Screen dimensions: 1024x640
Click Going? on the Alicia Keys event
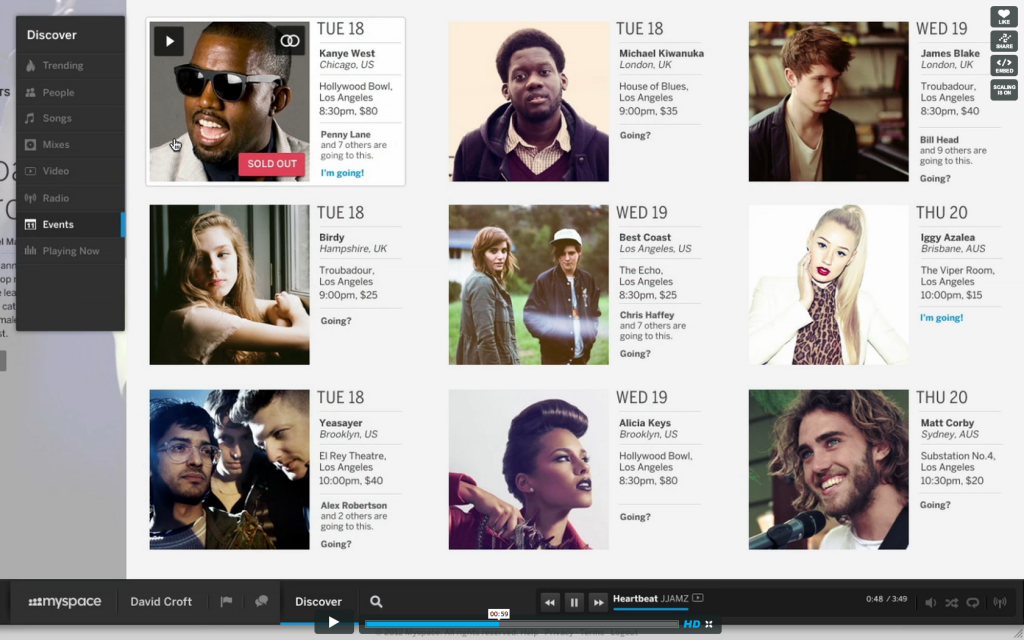pos(635,517)
